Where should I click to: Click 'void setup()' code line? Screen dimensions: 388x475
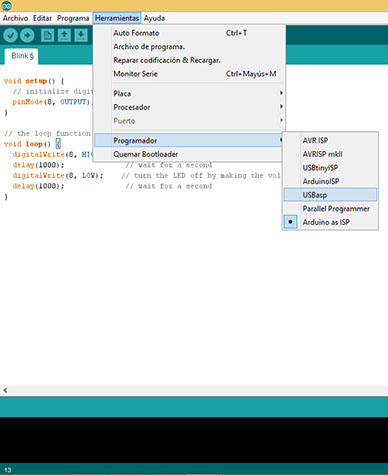(34, 81)
